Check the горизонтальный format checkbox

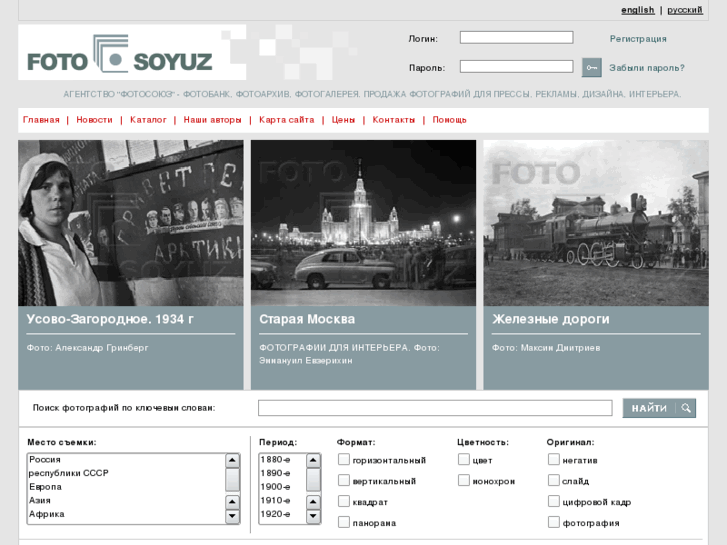coord(344,459)
